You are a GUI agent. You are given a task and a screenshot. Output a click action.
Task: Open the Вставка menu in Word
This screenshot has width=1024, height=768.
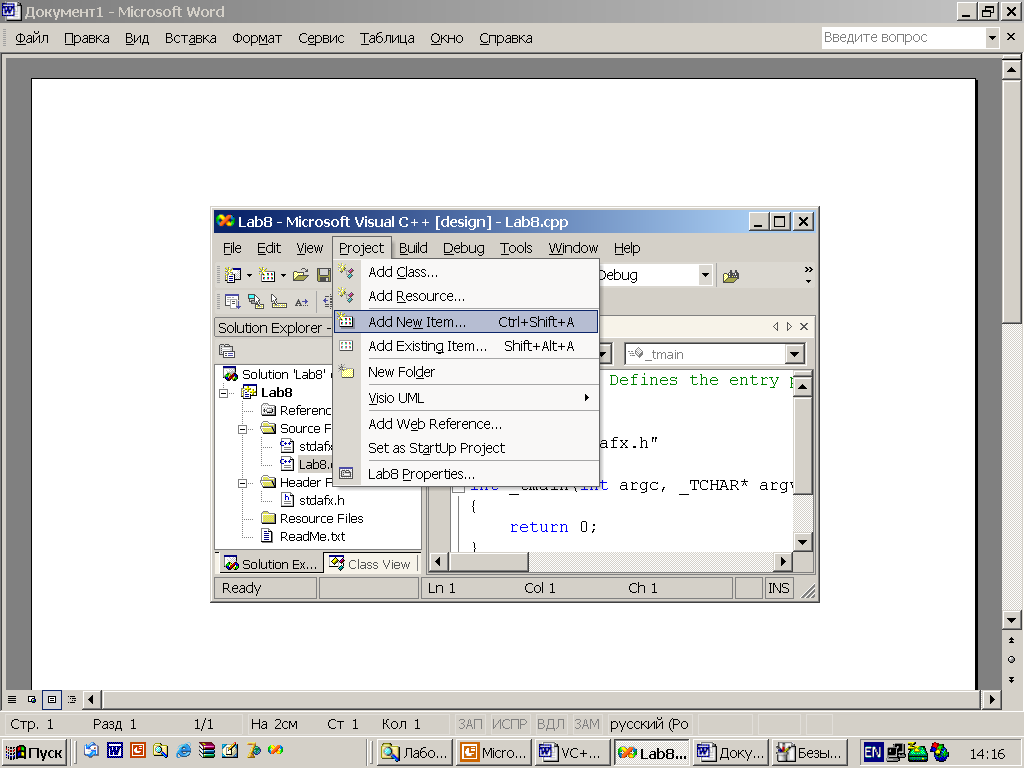(191, 38)
